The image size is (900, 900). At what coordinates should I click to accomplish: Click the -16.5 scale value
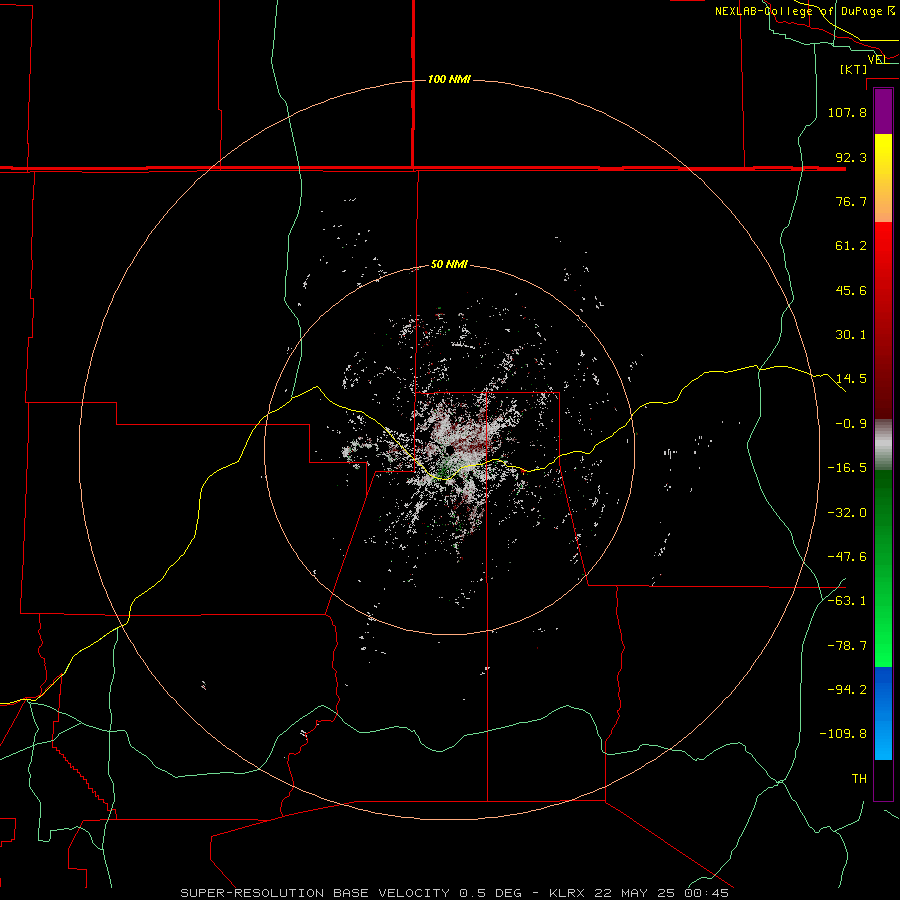847,468
